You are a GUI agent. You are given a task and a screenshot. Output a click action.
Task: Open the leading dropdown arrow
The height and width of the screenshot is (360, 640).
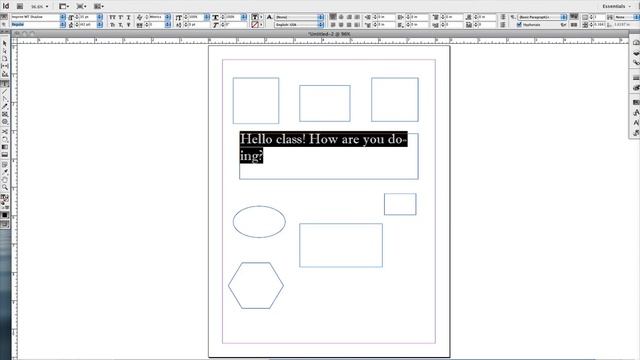coord(100,25)
